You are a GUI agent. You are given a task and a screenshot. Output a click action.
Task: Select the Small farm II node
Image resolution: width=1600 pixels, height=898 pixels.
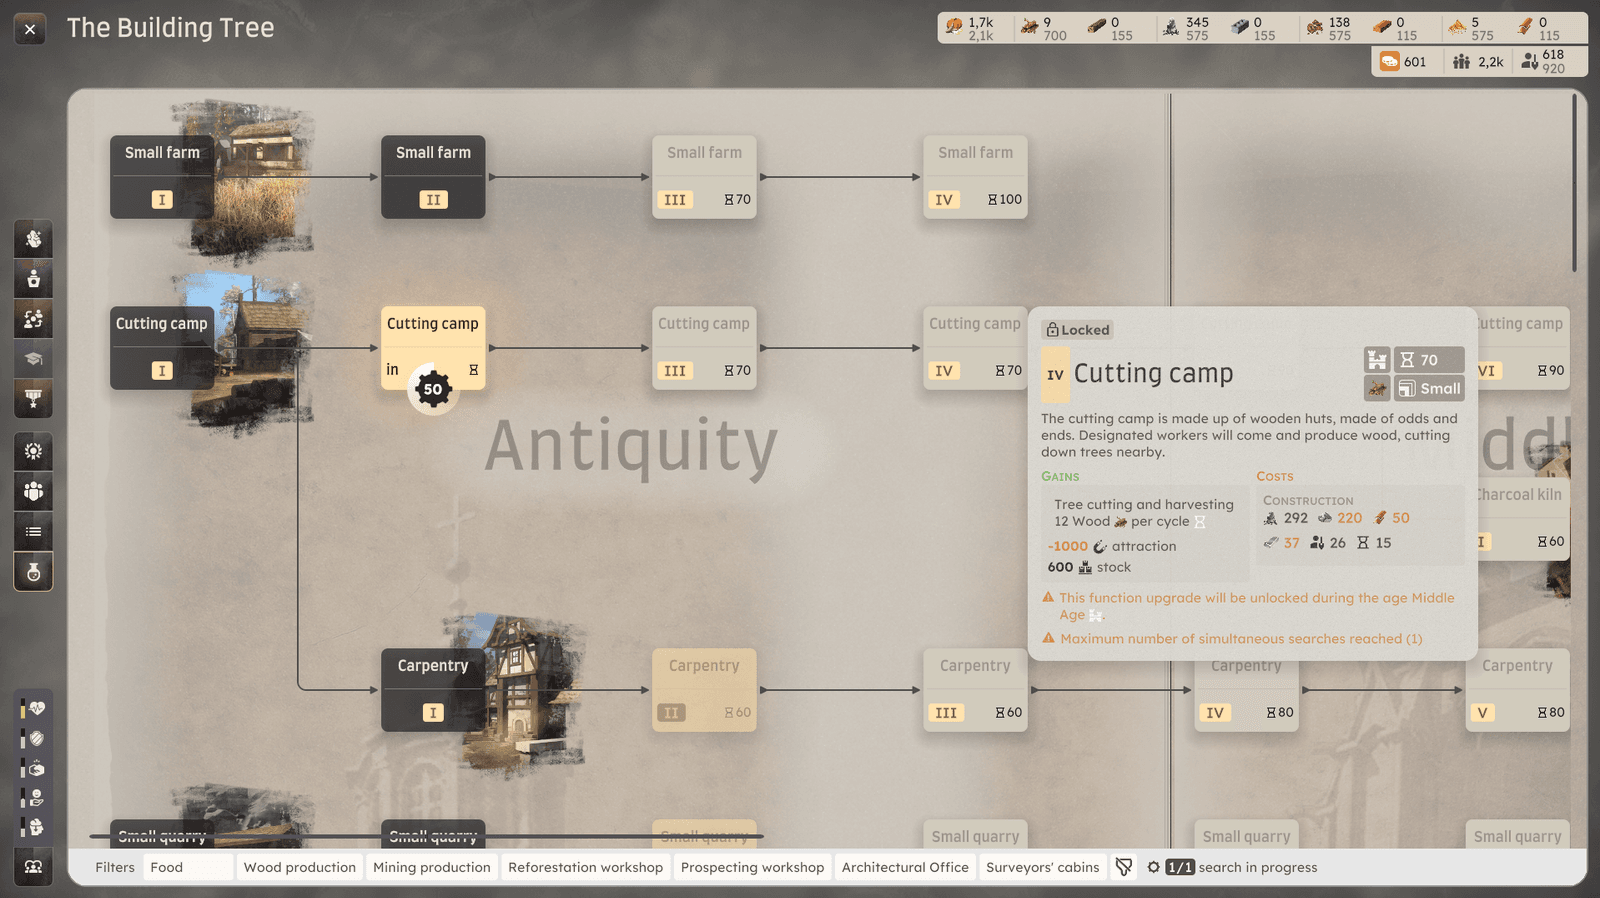click(x=433, y=177)
